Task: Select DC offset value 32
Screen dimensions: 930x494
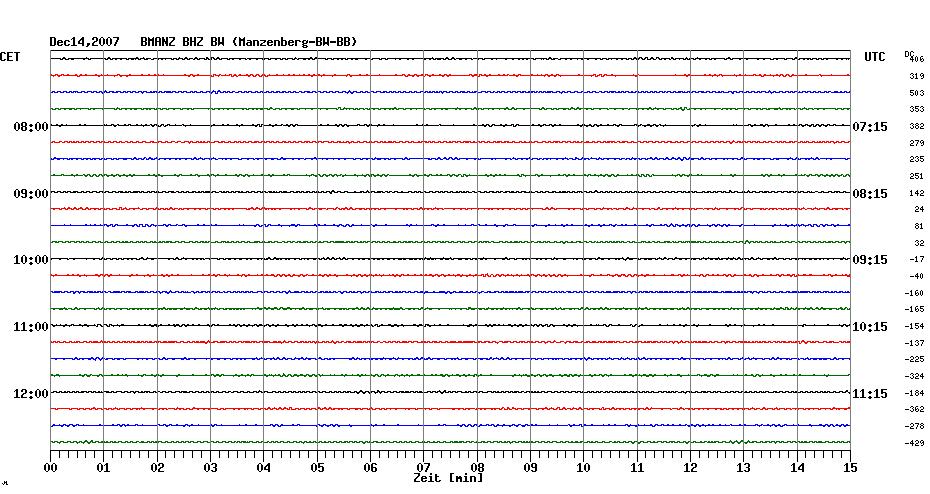Action: coord(919,243)
